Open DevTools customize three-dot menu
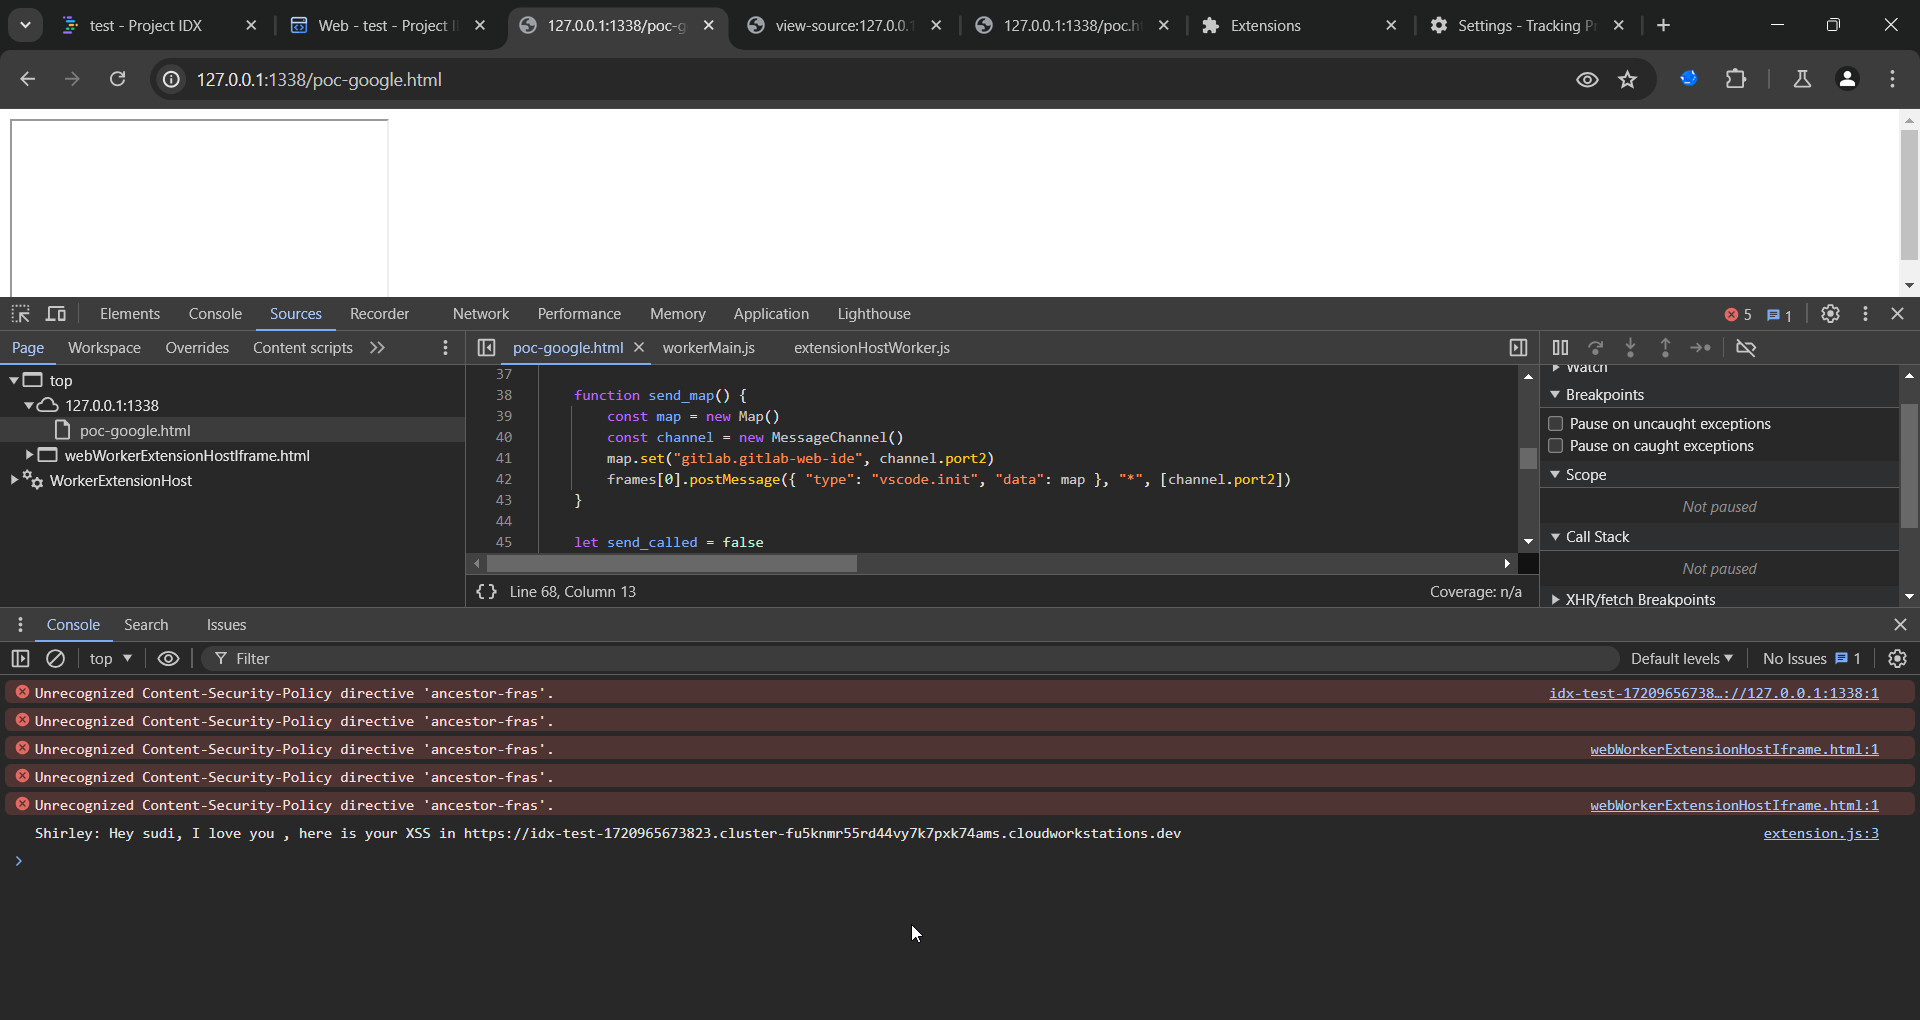 (x=1865, y=314)
